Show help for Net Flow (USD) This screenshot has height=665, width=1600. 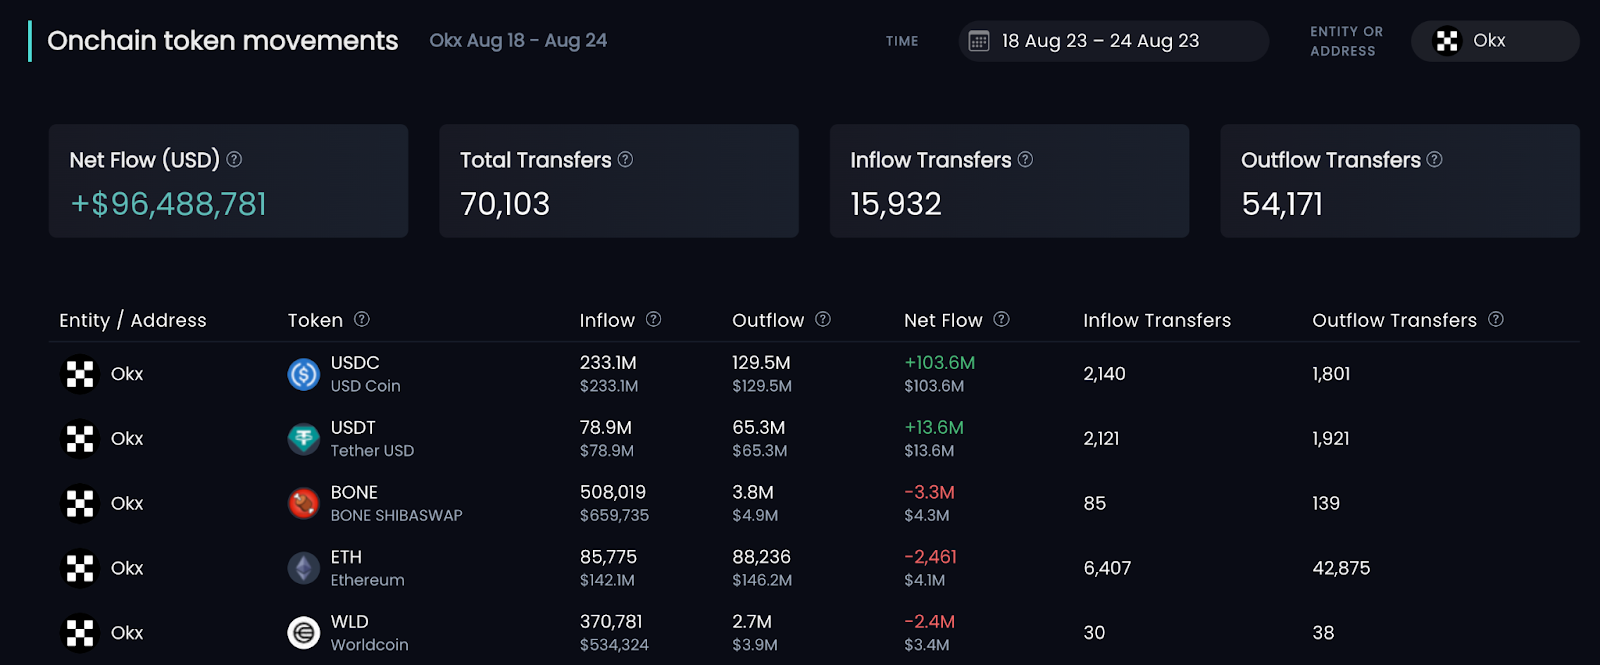(x=234, y=159)
